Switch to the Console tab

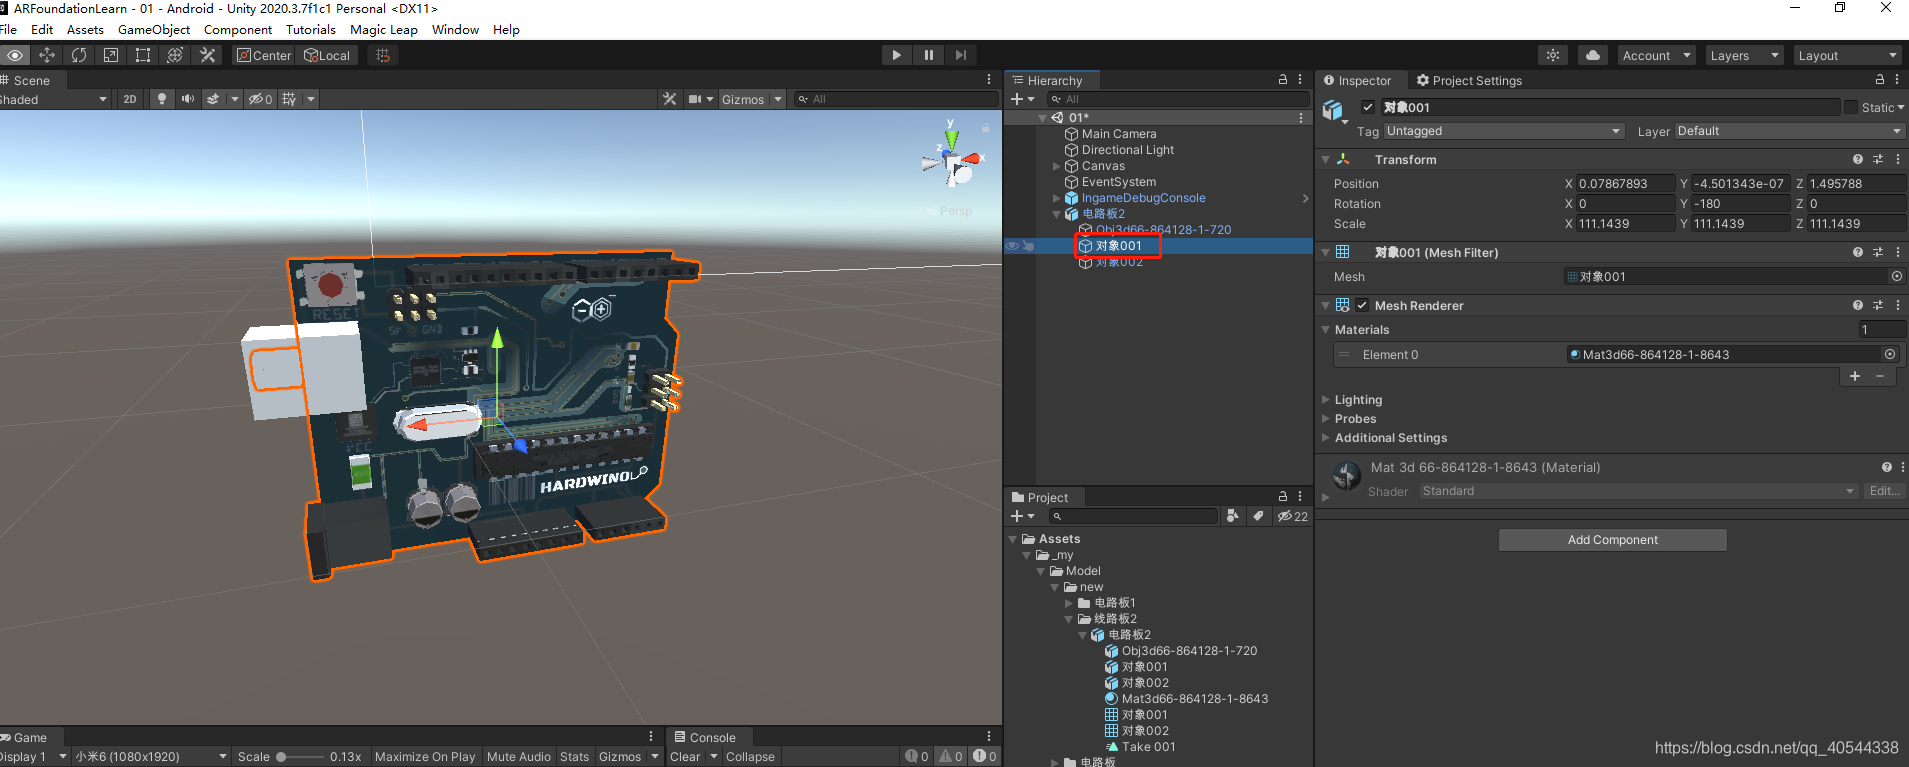click(704, 738)
